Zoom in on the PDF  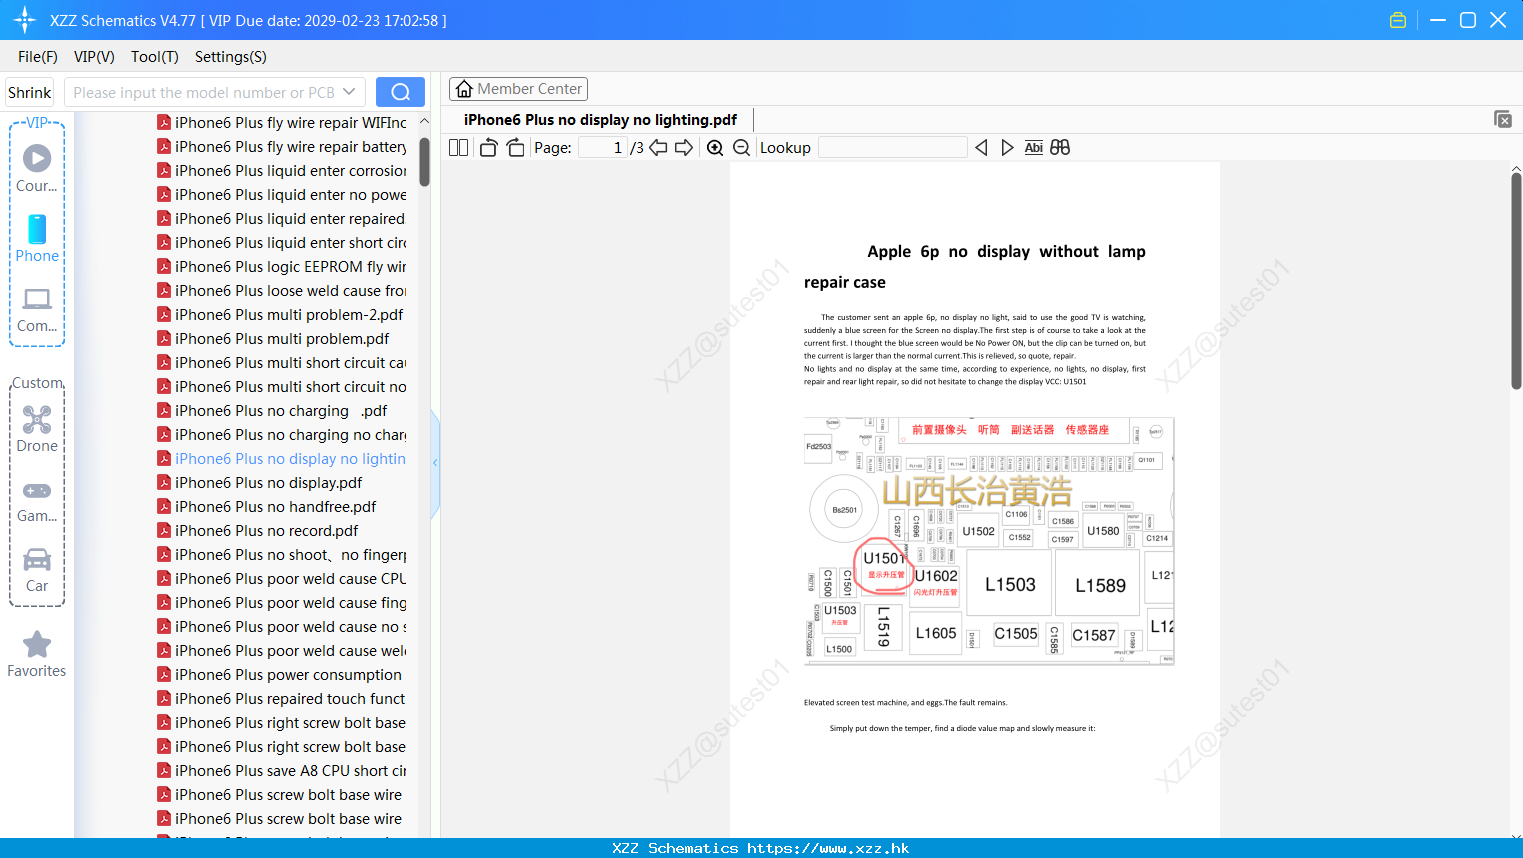click(715, 148)
